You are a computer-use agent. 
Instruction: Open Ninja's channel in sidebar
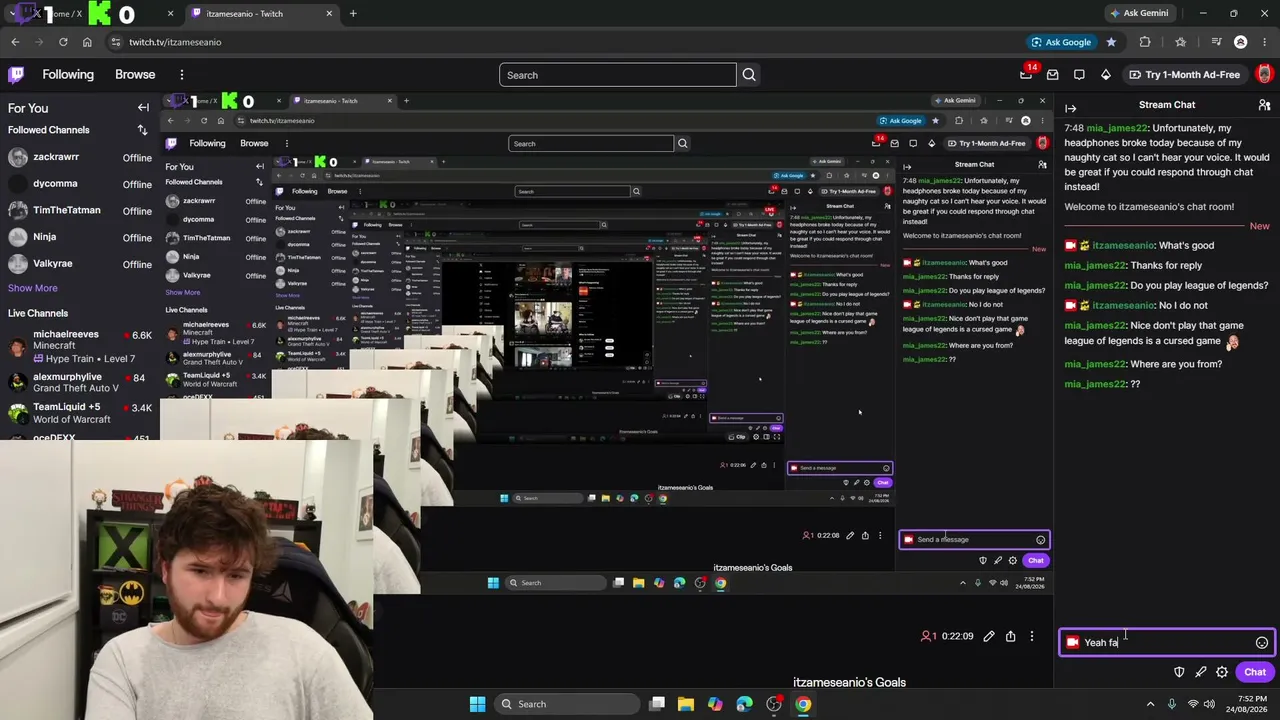coord(80,238)
